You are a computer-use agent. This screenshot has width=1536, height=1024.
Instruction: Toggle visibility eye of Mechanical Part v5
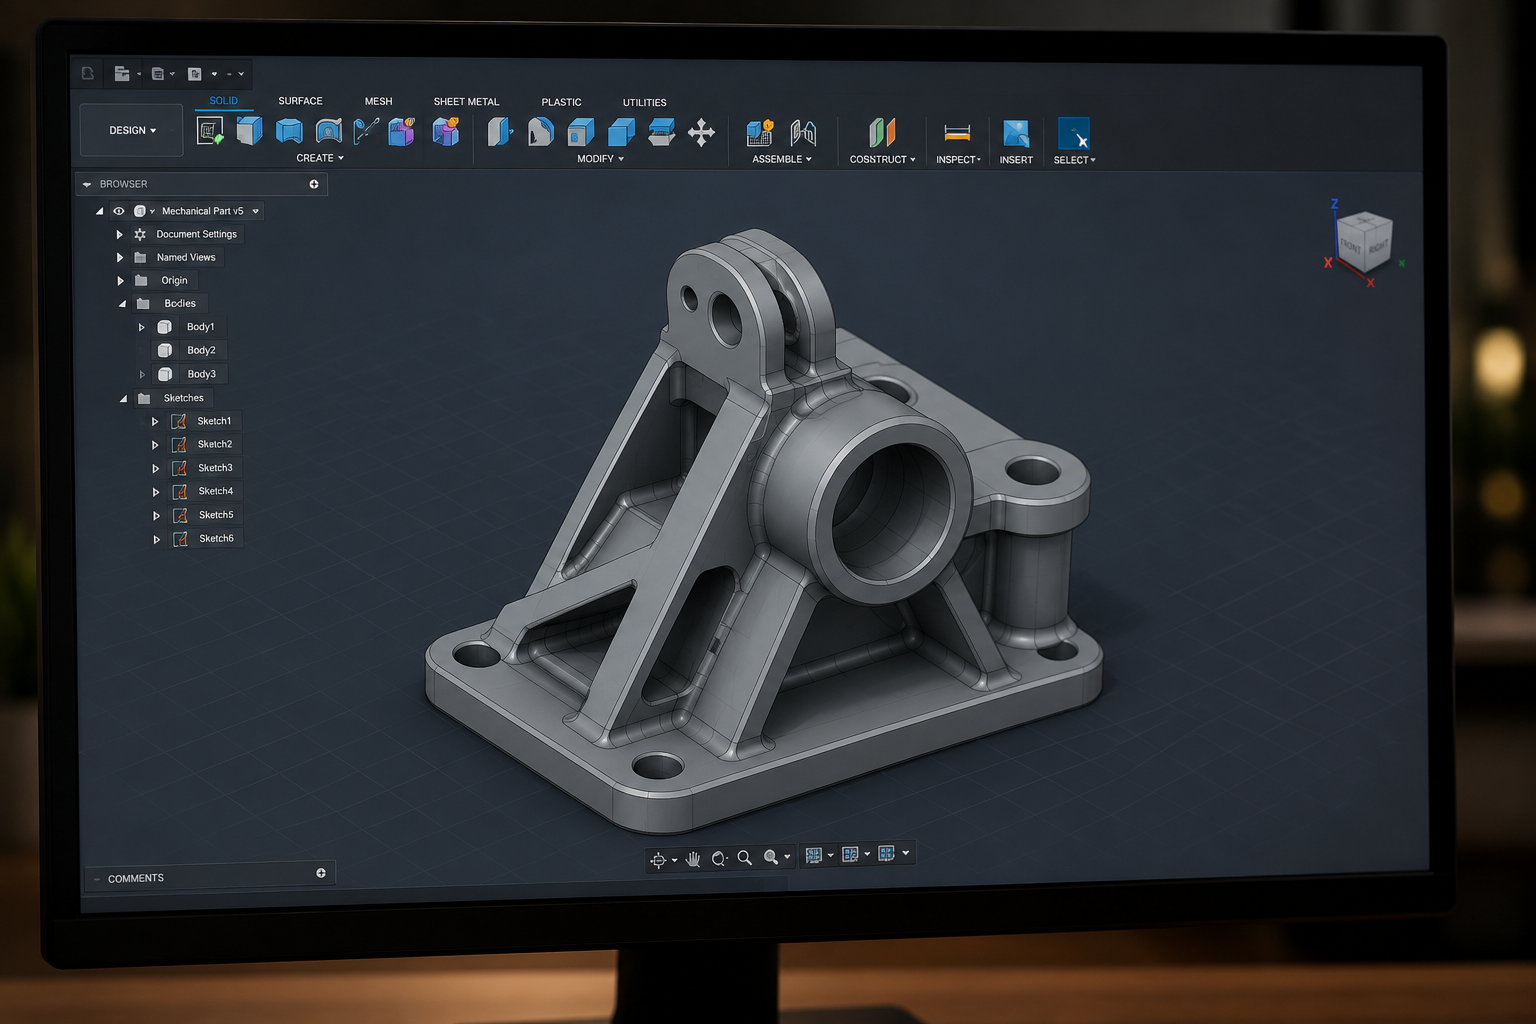(x=119, y=211)
